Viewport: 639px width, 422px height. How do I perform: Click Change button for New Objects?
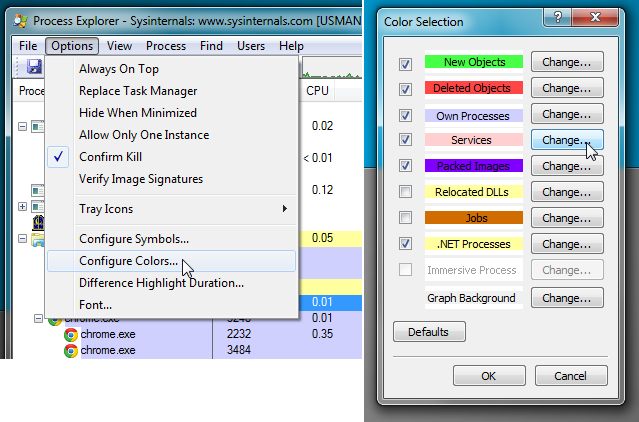pos(567,62)
